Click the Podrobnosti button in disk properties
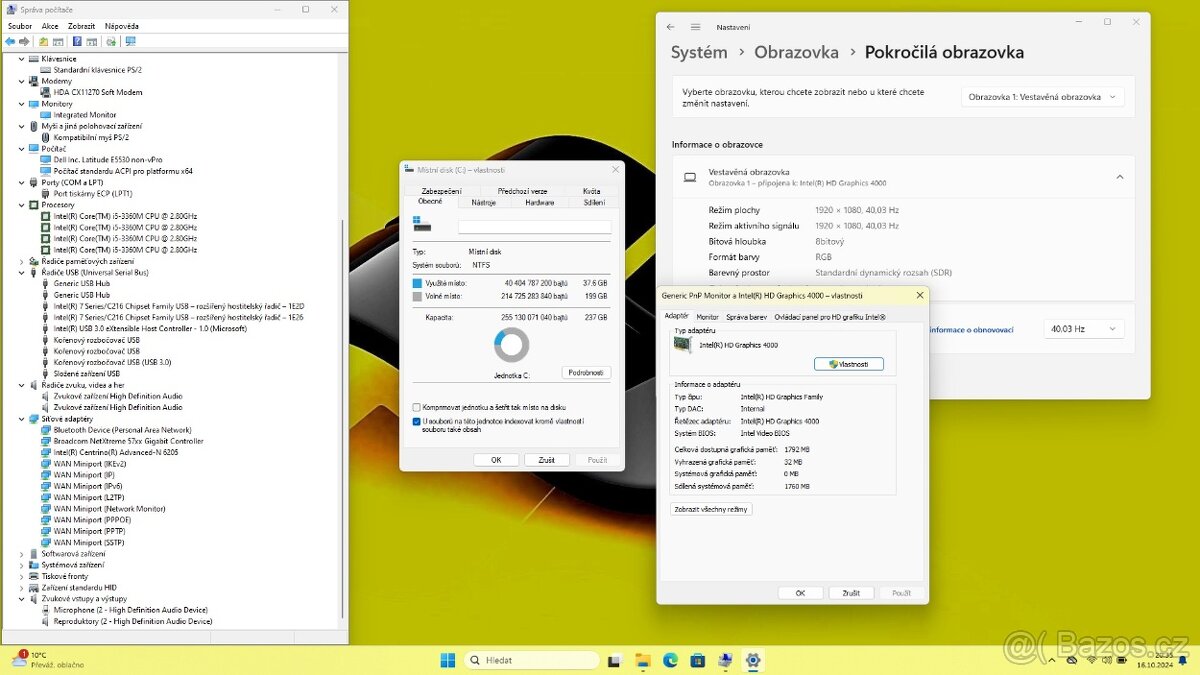The image size is (1200, 675). click(586, 371)
